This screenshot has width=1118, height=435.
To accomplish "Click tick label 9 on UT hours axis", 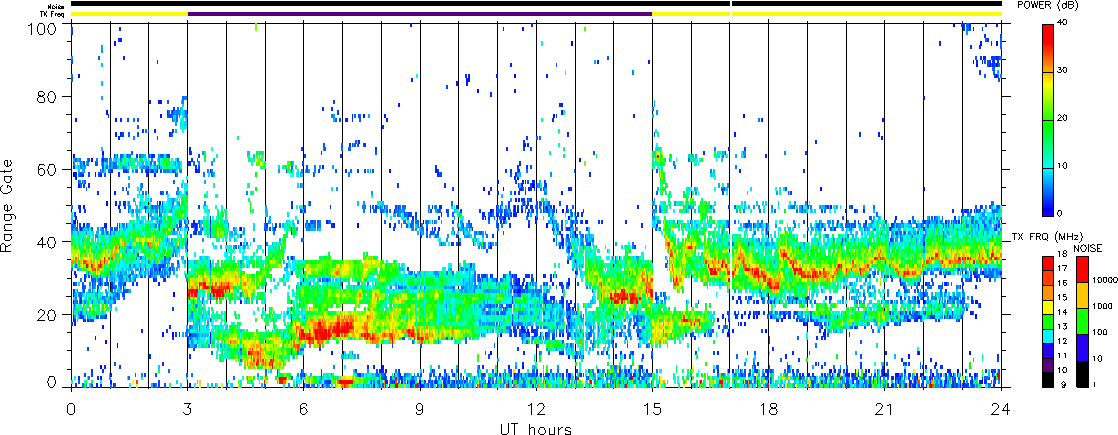I will pyautogui.click(x=420, y=409).
